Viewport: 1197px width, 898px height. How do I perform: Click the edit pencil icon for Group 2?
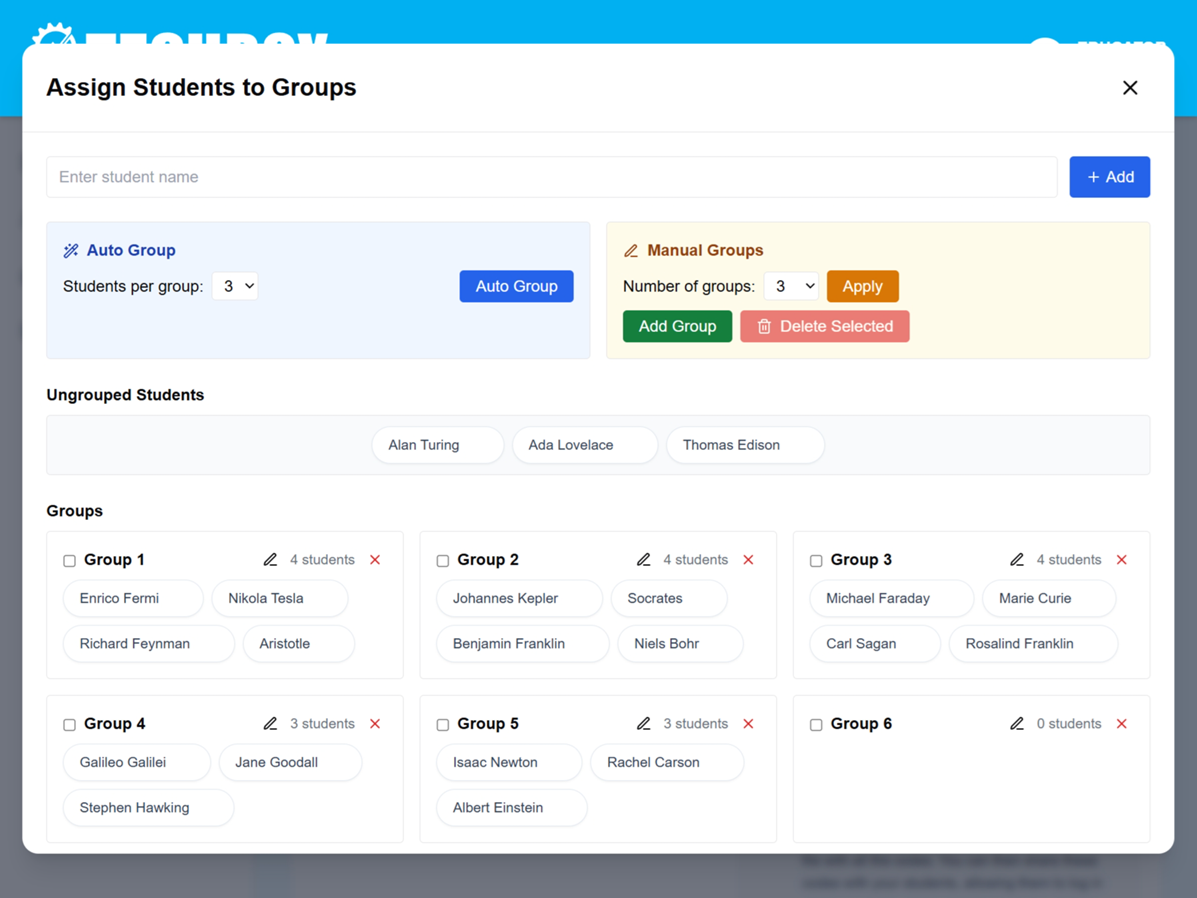[x=644, y=560]
